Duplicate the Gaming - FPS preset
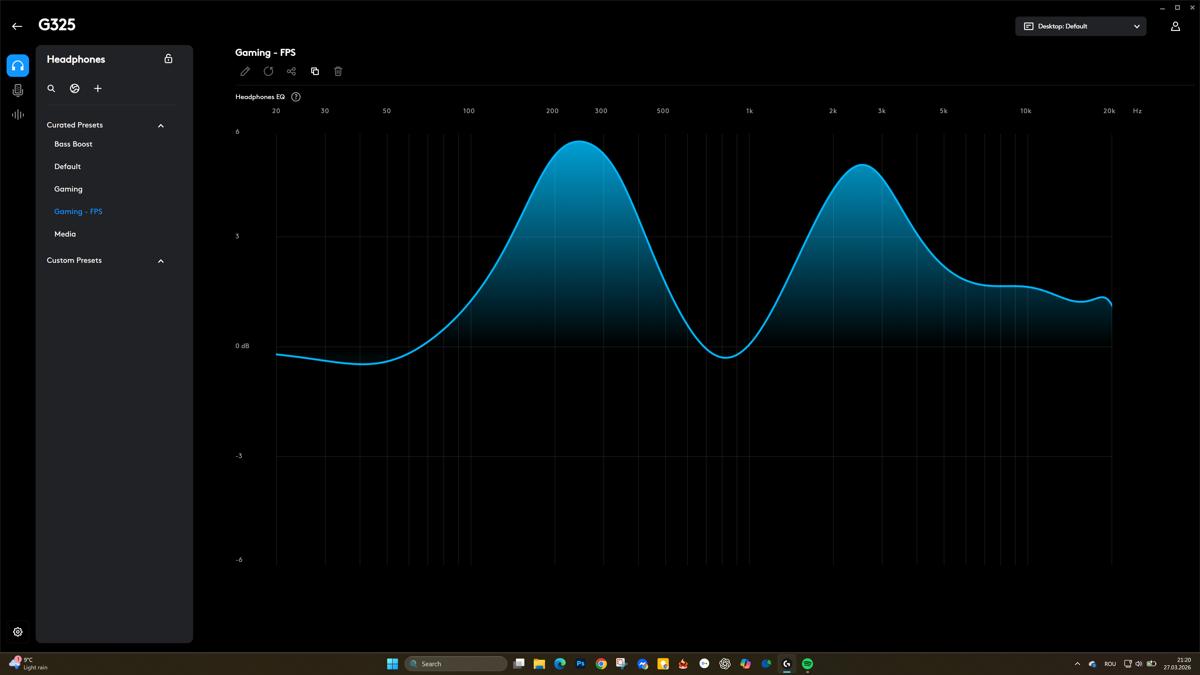This screenshot has width=1200, height=675. [315, 72]
